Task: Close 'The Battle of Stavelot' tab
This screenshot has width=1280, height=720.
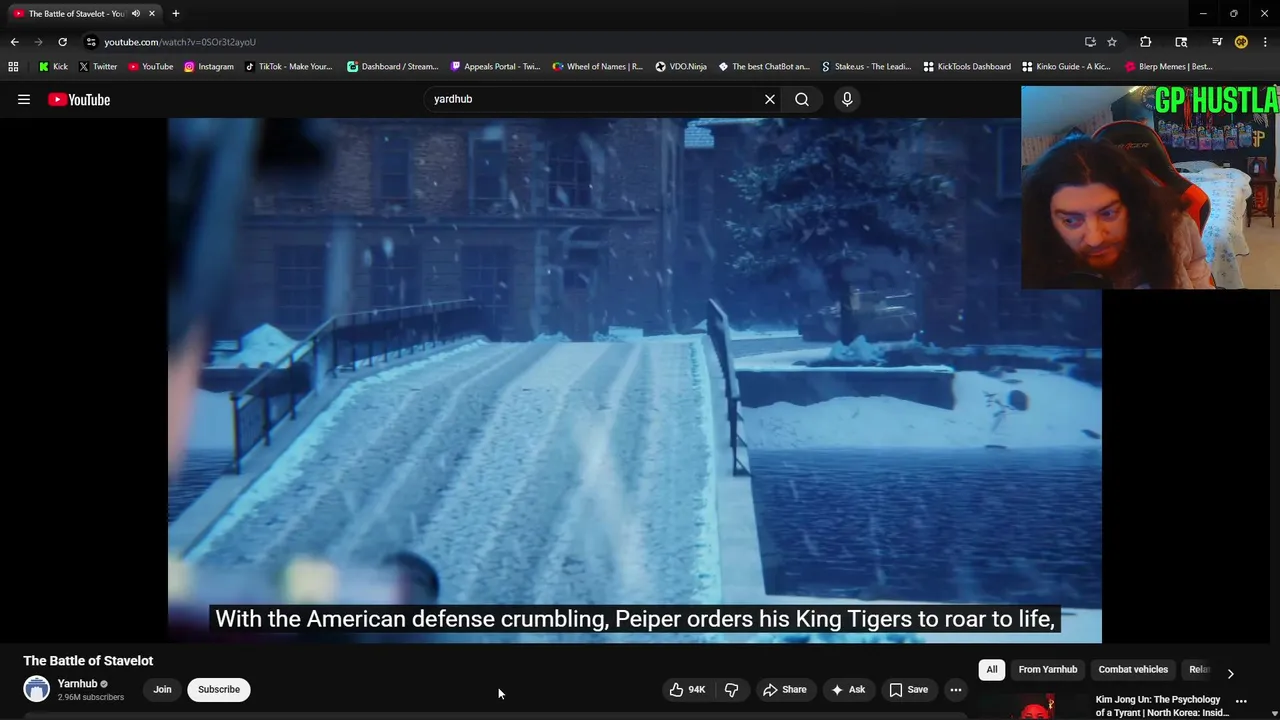Action: 152,14
